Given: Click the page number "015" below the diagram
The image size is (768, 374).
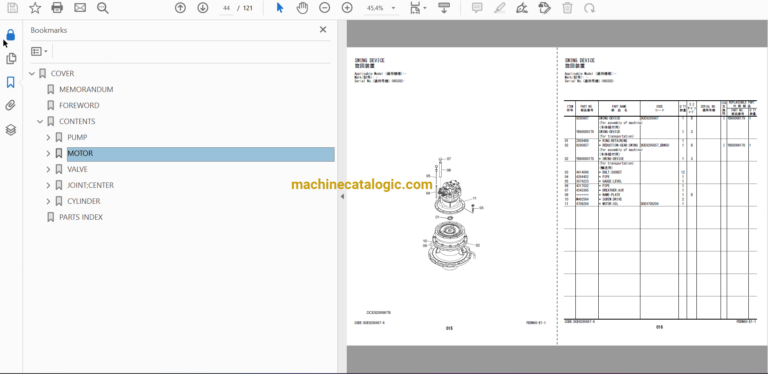Looking at the screenshot, I should [x=449, y=328].
